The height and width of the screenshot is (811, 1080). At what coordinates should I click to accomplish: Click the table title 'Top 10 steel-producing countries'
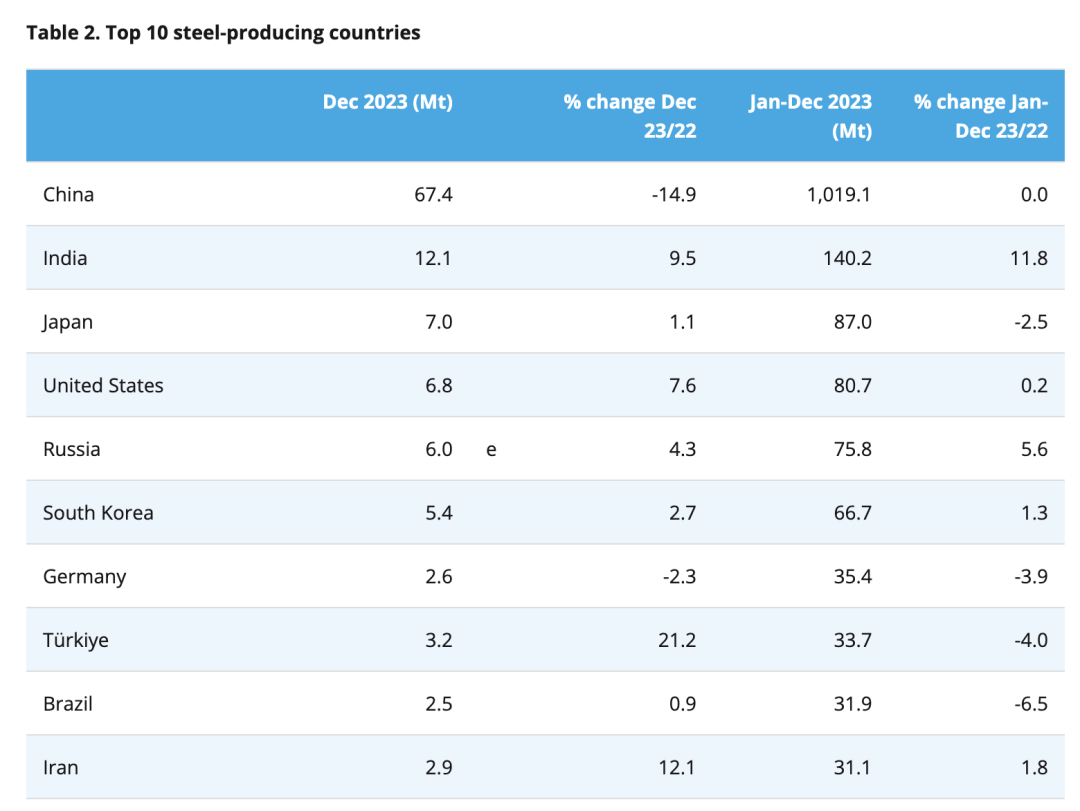point(223,33)
